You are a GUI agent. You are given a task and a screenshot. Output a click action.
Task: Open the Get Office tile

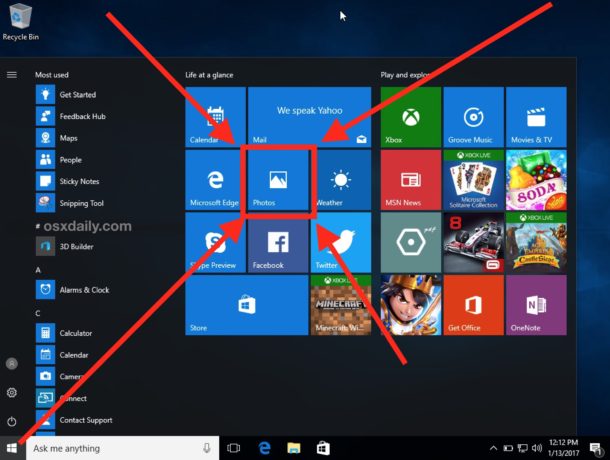coord(473,305)
